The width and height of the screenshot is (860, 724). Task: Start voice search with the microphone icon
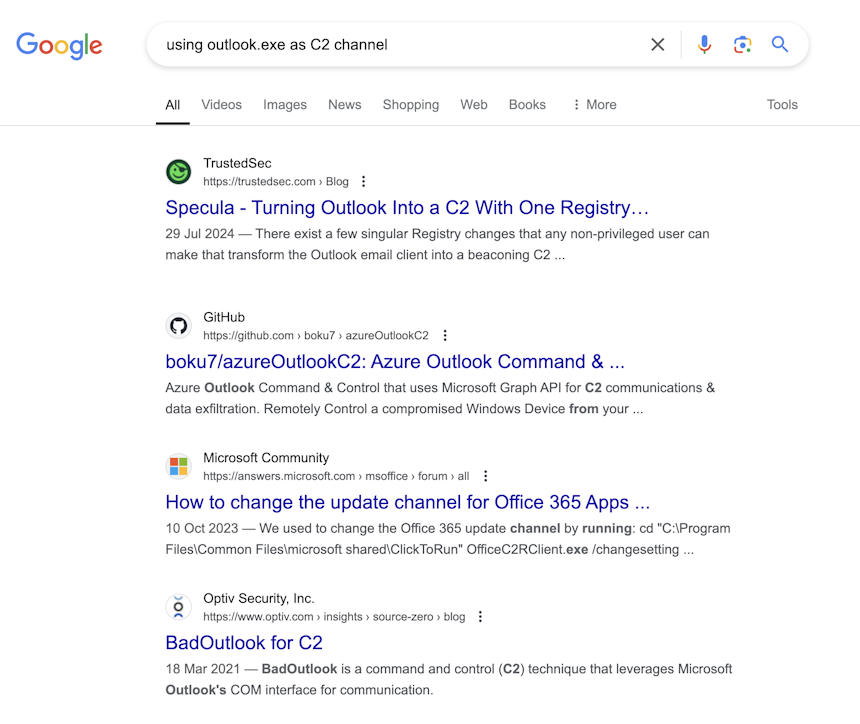click(704, 44)
